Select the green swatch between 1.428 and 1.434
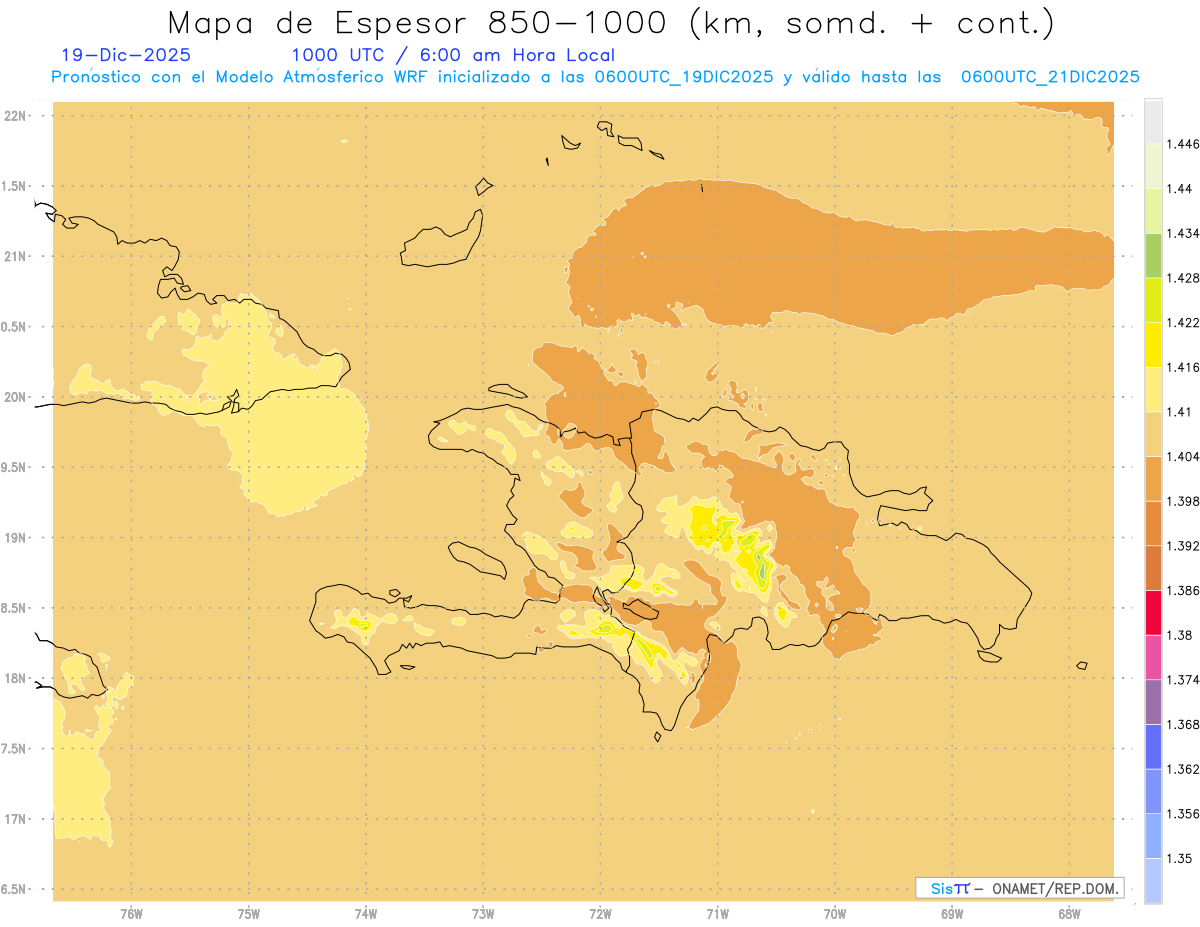This screenshot has height=927, width=1200. (x=1153, y=255)
